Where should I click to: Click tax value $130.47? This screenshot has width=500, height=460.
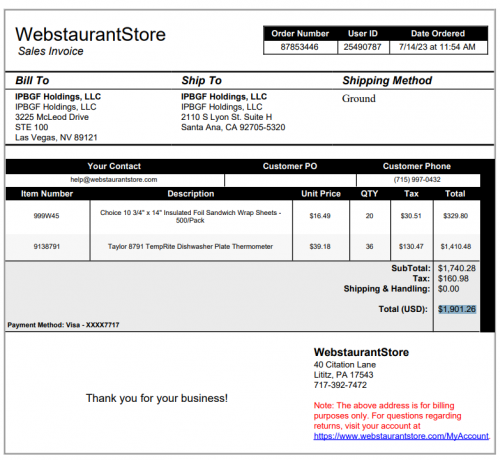[x=411, y=247]
